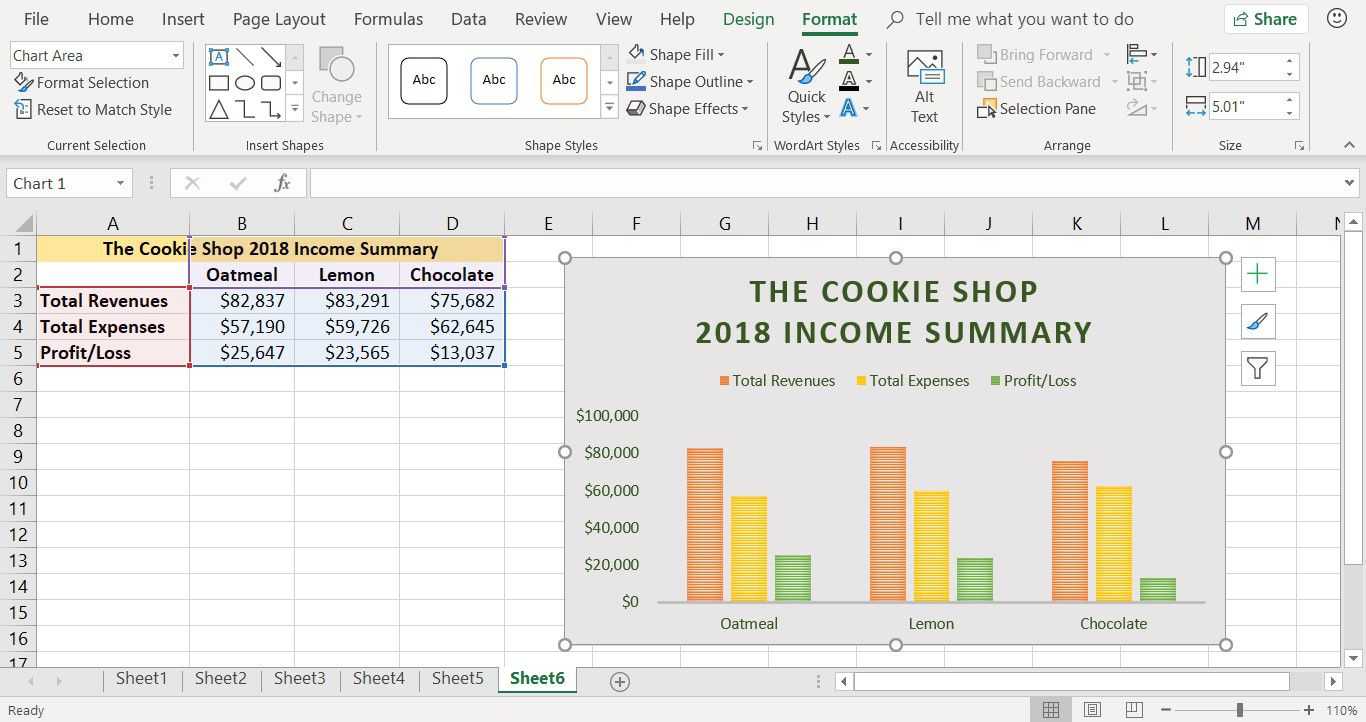Click the Select All corner triangle
The image size is (1366, 722).
[24, 224]
